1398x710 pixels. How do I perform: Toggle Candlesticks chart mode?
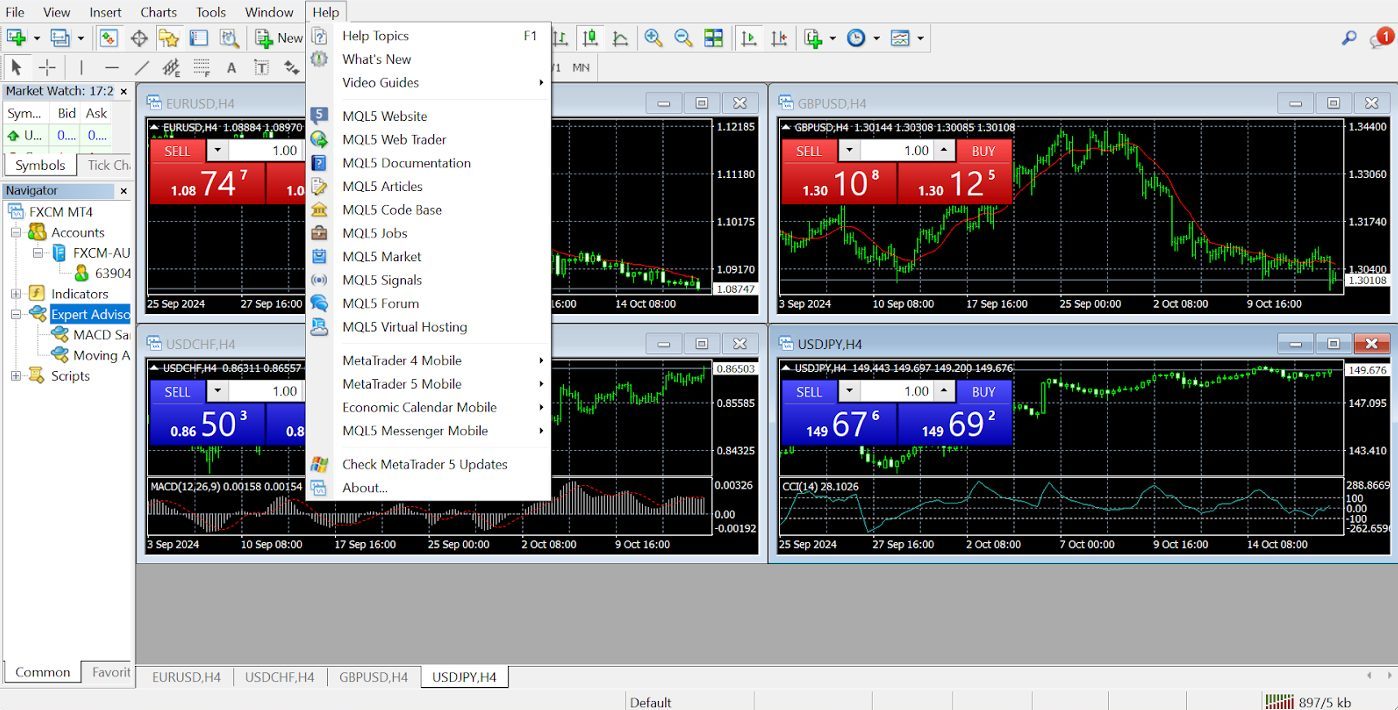click(x=591, y=38)
